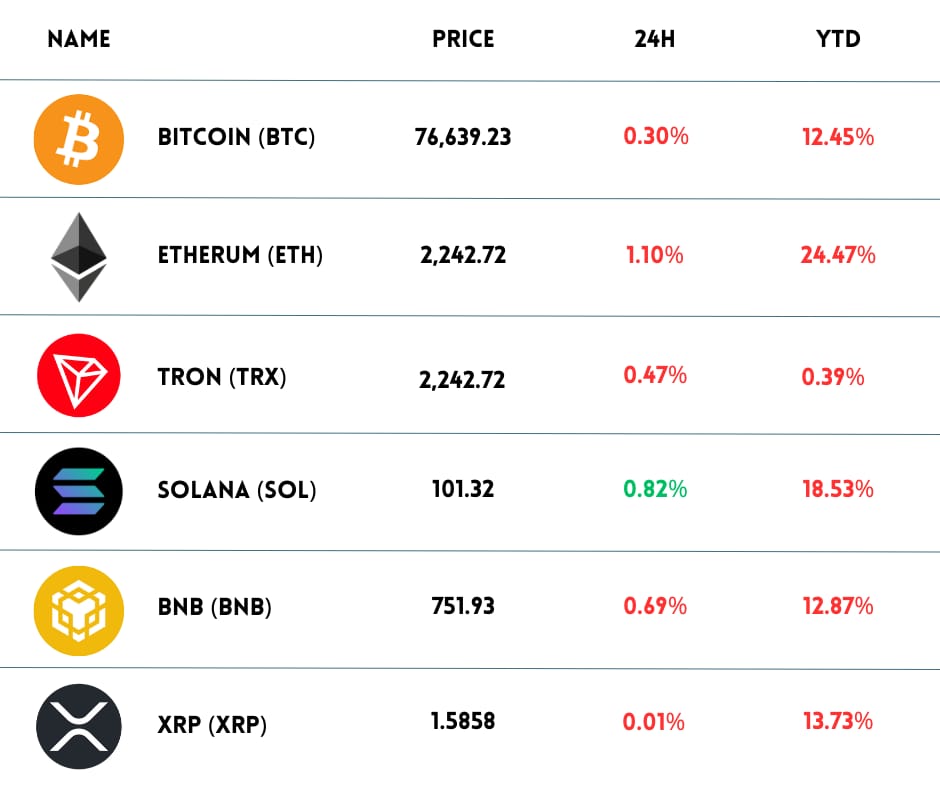Open the ETHERUM (ETH) name link

tap(240, 255)
